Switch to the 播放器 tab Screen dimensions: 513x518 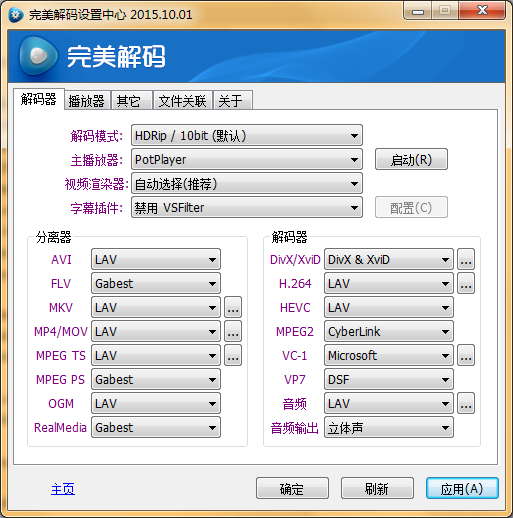click(87, 100)
